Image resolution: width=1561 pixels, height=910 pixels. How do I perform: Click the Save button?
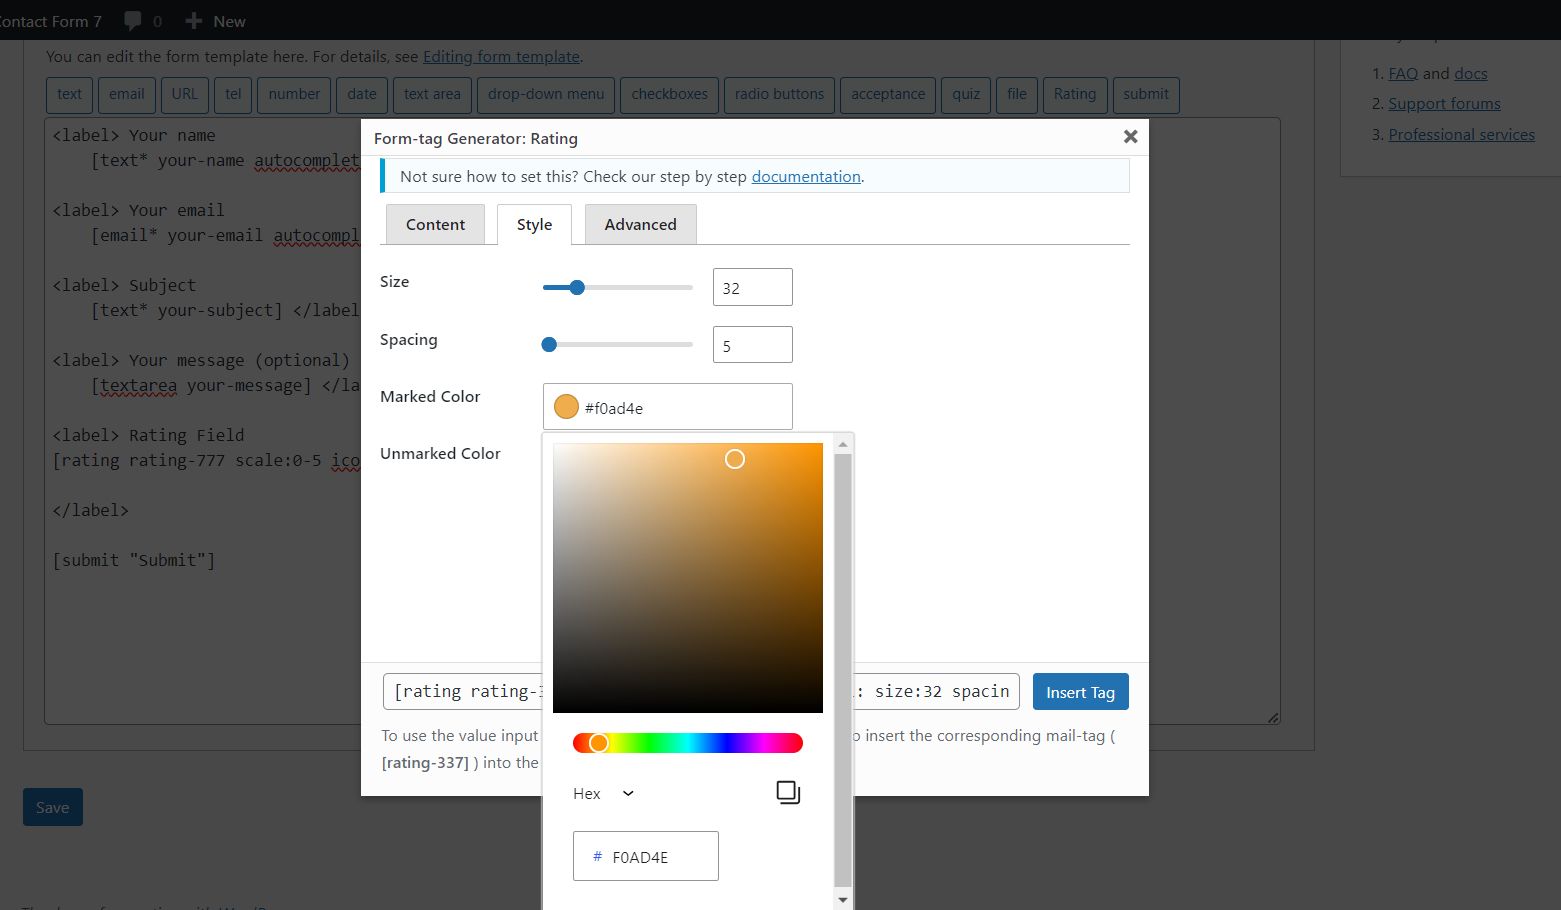[53, 808]
